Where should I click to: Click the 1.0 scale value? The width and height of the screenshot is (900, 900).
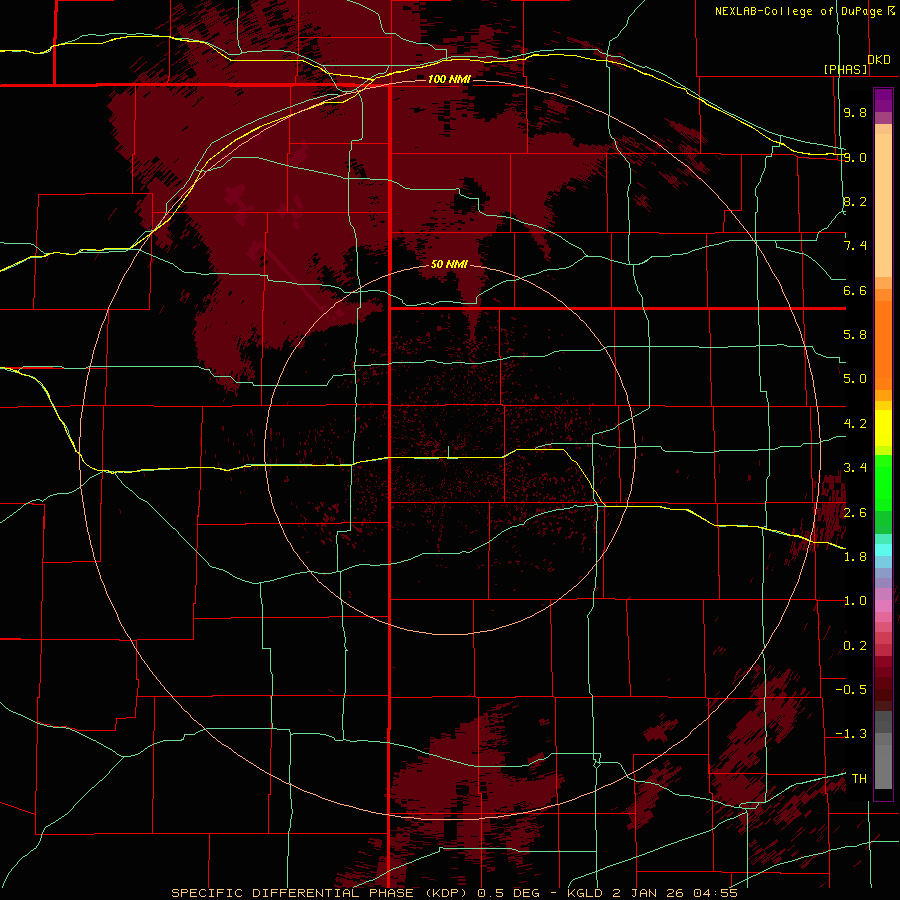855,601
